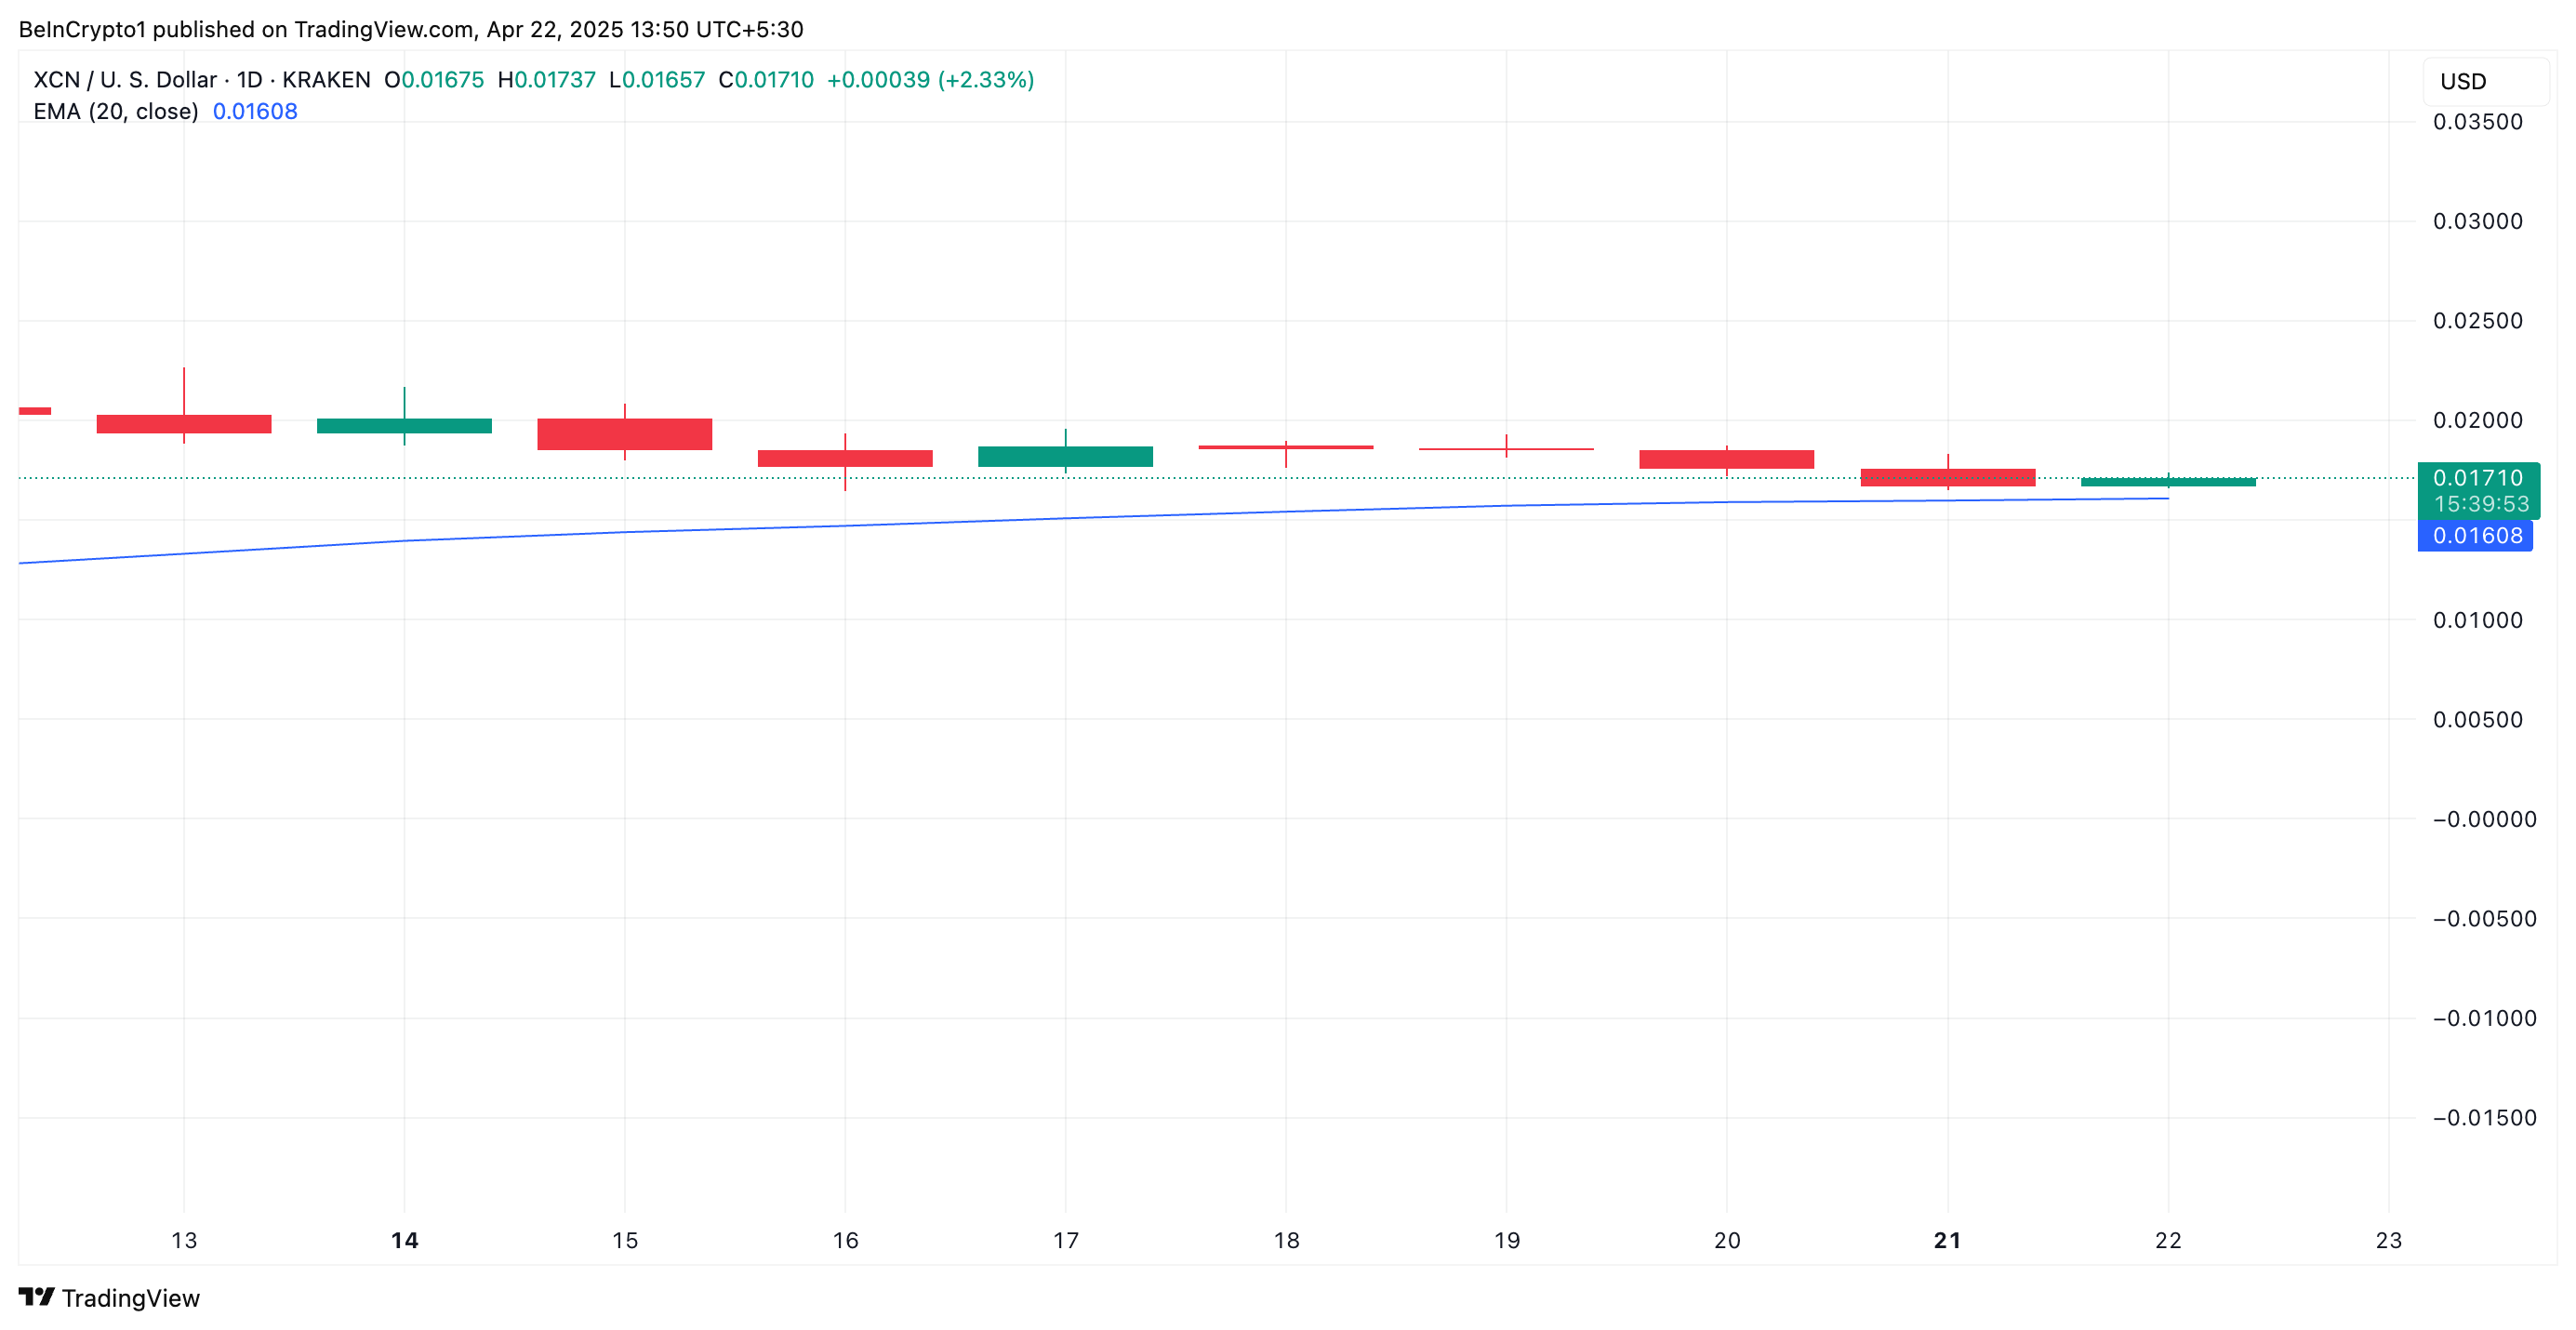
Task: Click the red candle with long wick on 13
Action: point(183,424)
